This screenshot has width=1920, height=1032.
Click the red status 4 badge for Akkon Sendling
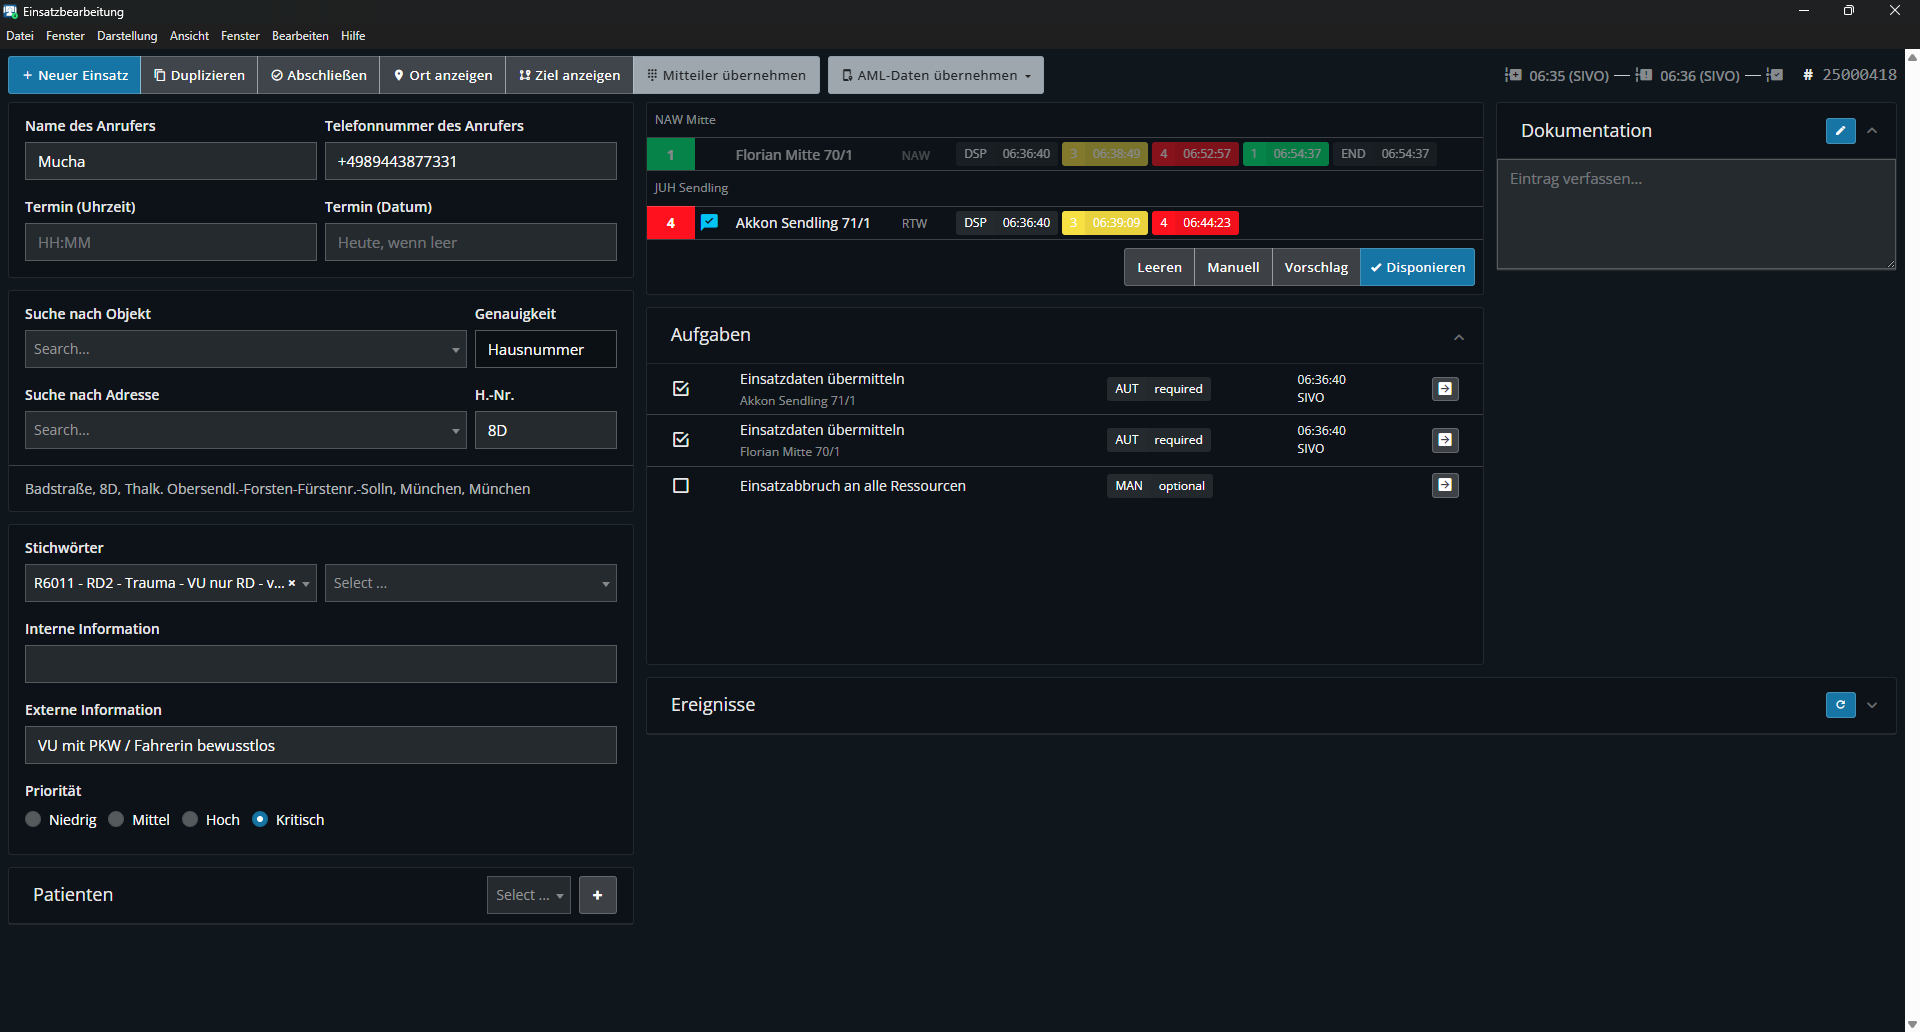(671, 223)
